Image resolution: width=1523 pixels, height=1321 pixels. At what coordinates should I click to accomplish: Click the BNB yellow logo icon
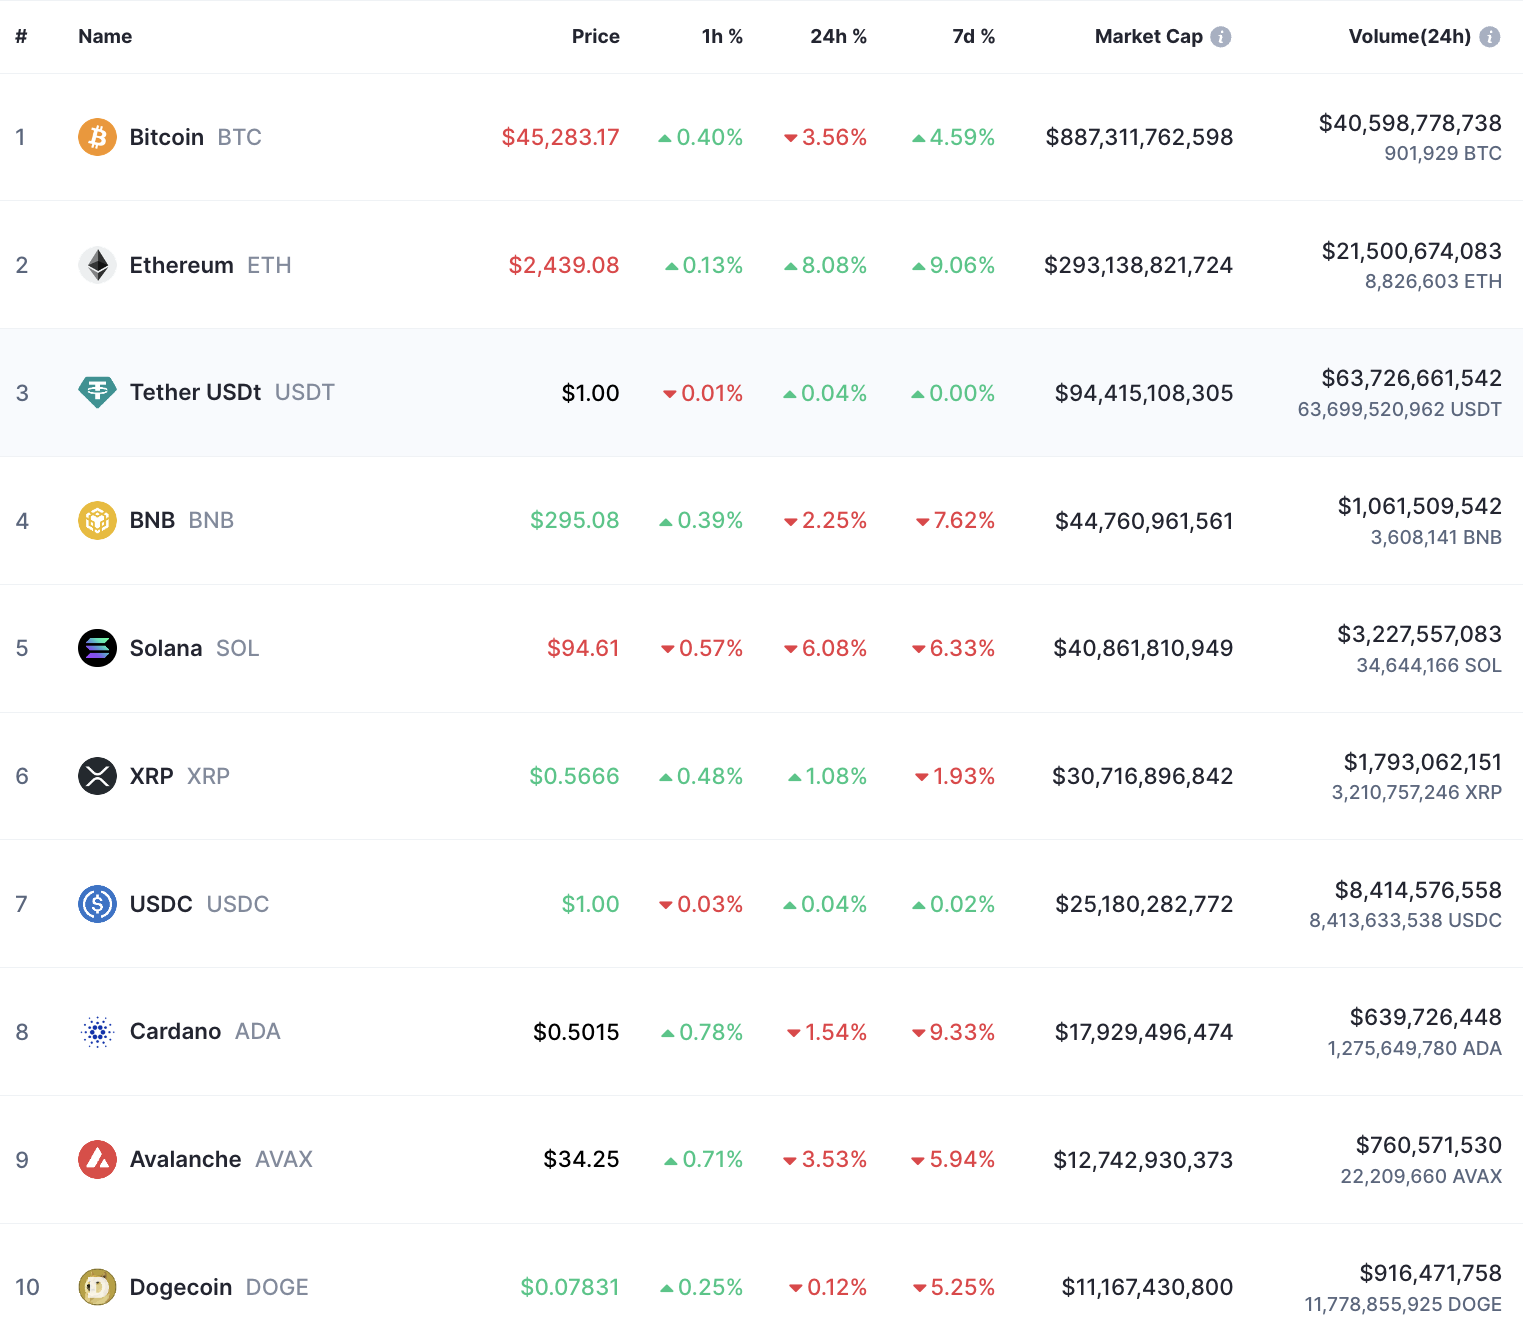coord(97,520)
